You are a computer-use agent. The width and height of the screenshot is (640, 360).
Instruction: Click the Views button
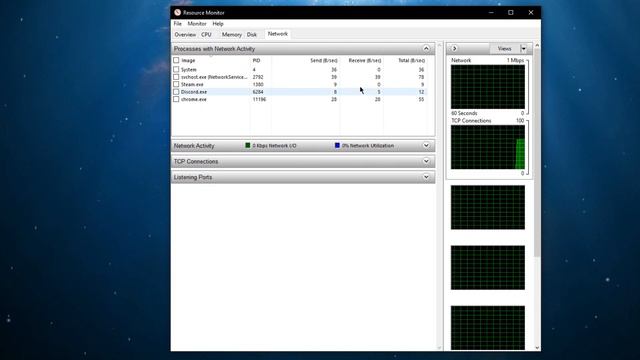tap(504, 49)
